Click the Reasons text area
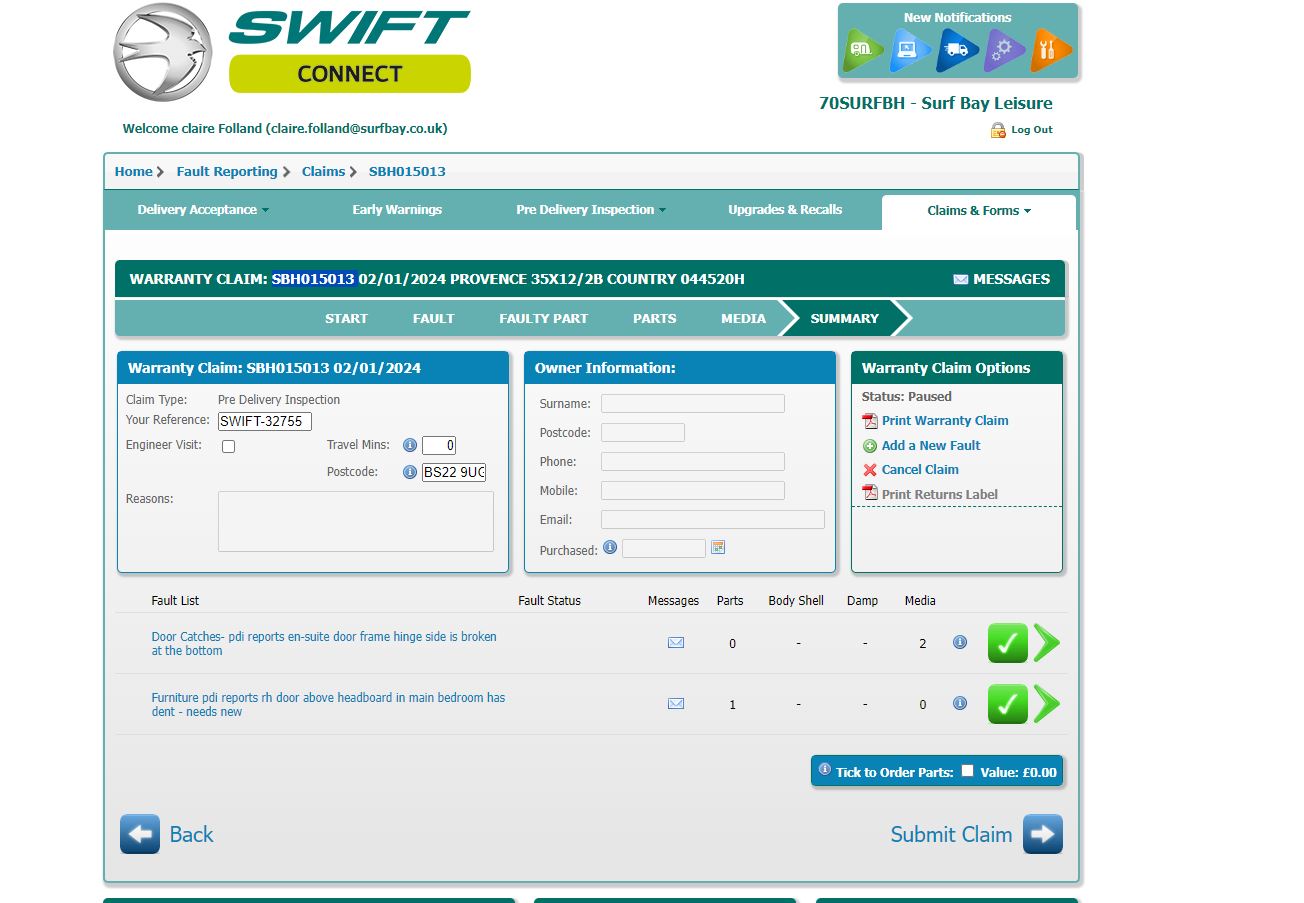This screenshot has height=903, width=1304. pos(356,521)
